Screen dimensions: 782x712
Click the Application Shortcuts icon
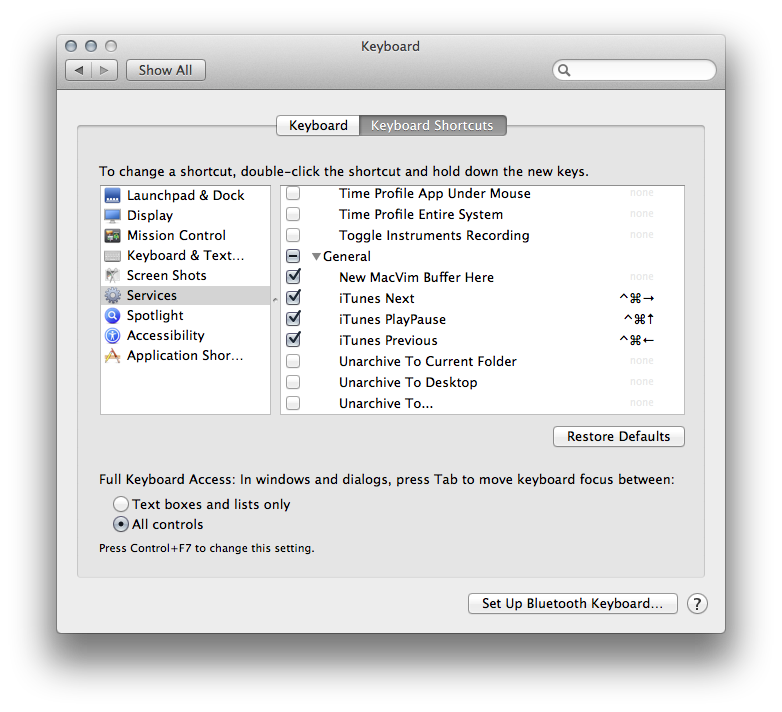click(112, 356)
